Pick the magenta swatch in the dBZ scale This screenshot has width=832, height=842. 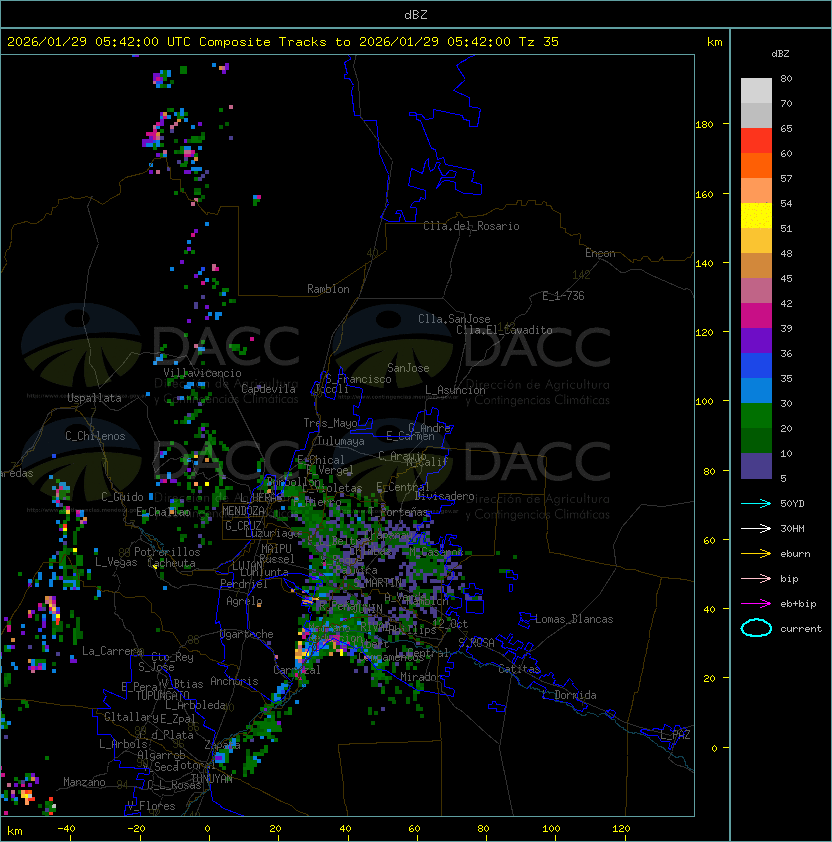tap(756, 316)
